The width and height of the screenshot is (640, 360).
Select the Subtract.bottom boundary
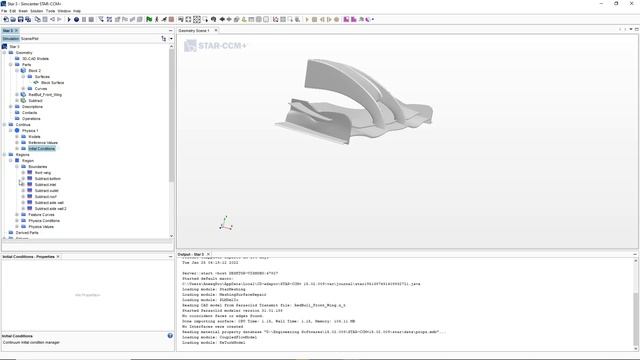(x=47, y=178)
